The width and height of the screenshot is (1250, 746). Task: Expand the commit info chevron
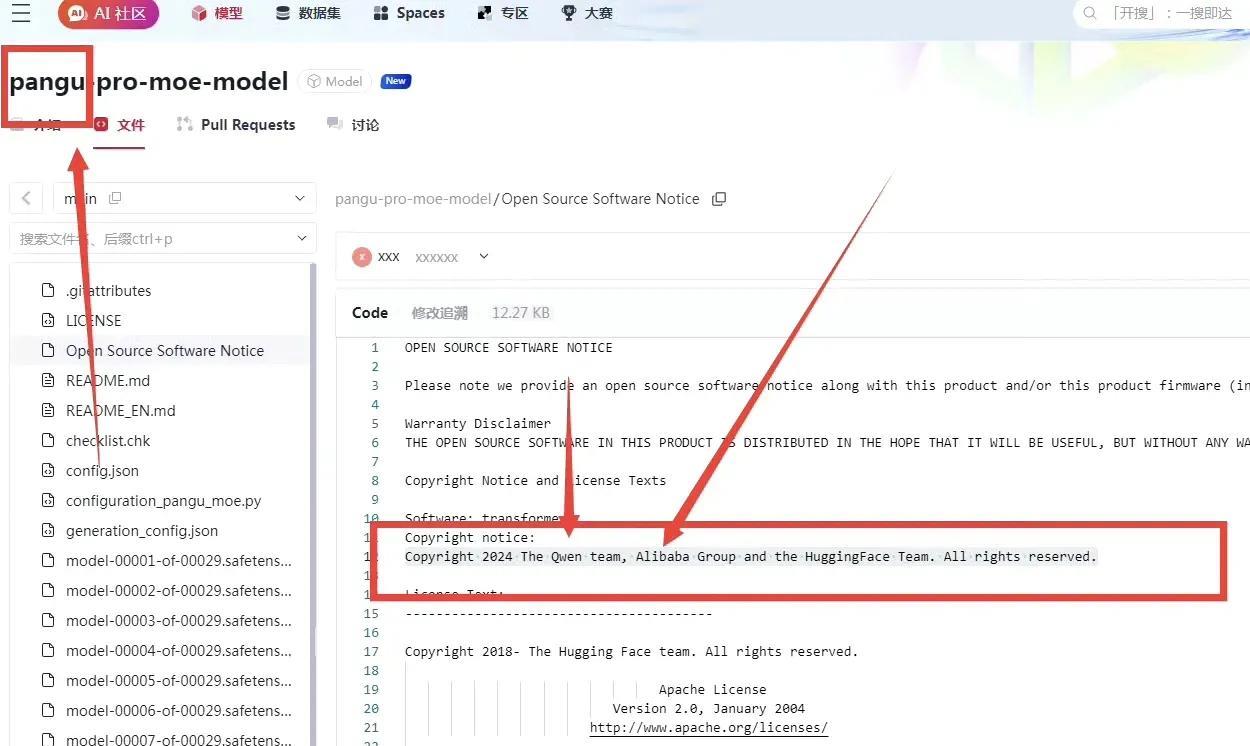[x=483, y=257]
